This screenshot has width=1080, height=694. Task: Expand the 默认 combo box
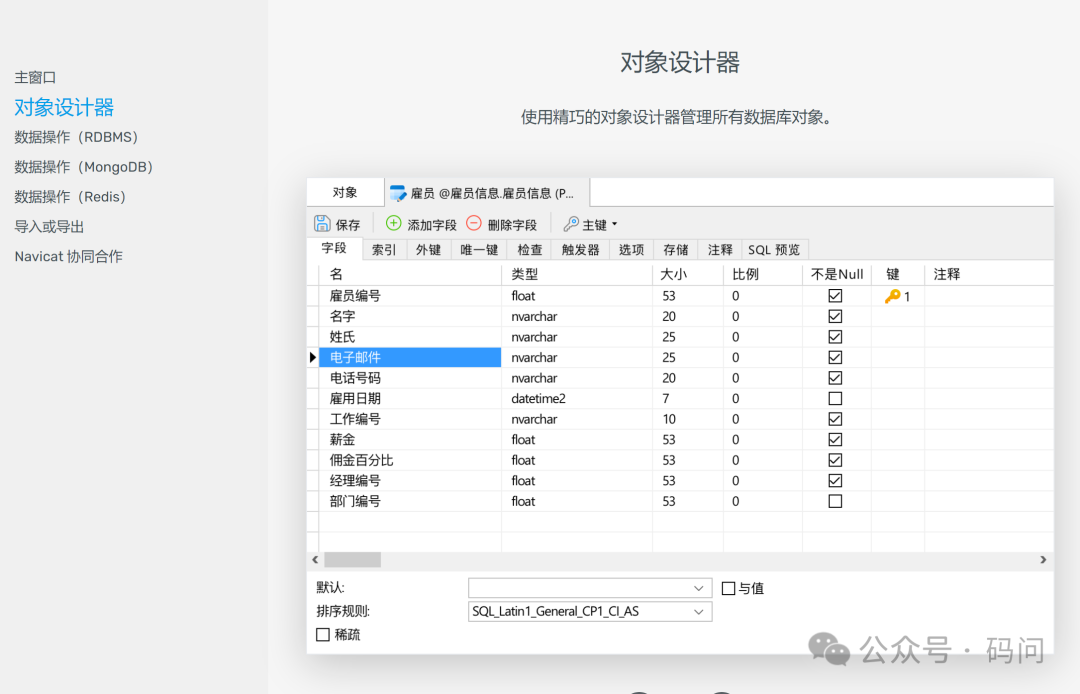click(x=698, y=589)
